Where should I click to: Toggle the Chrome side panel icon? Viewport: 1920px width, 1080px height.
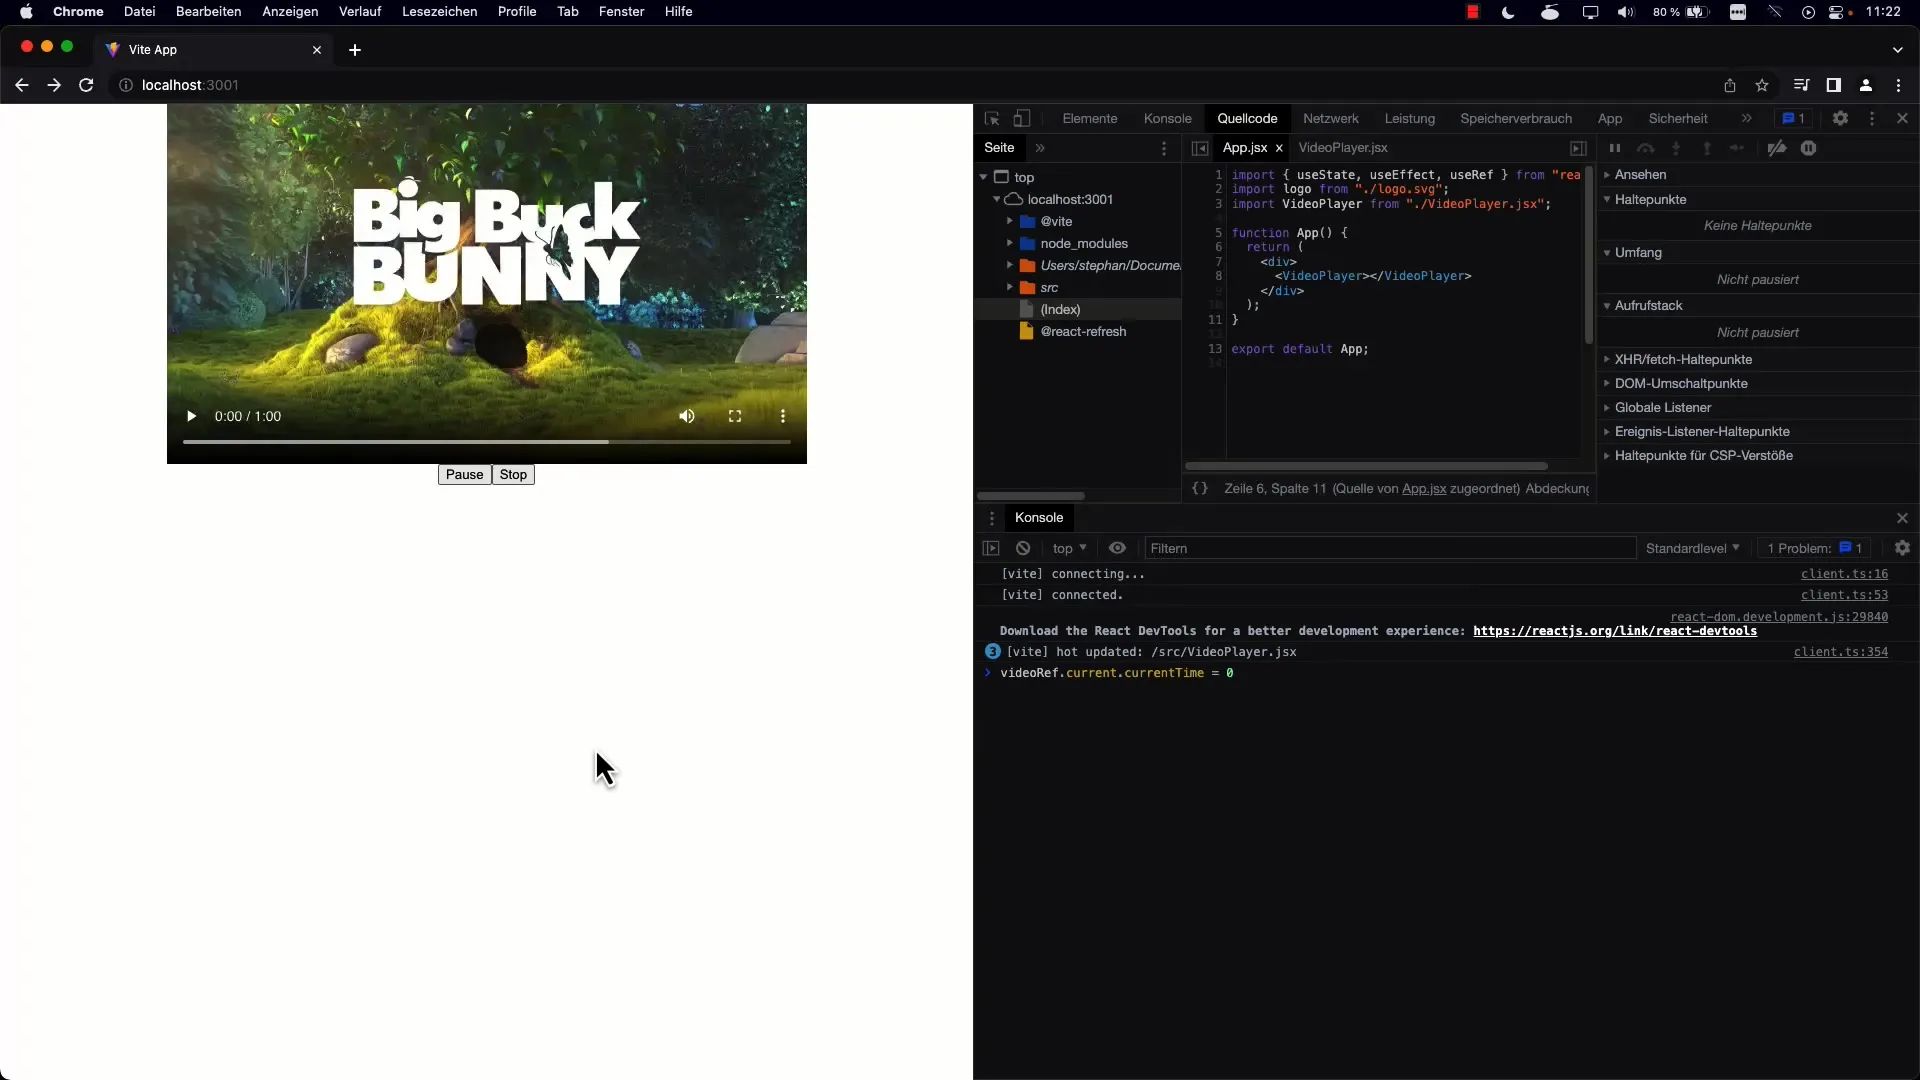click(1833, 85)
